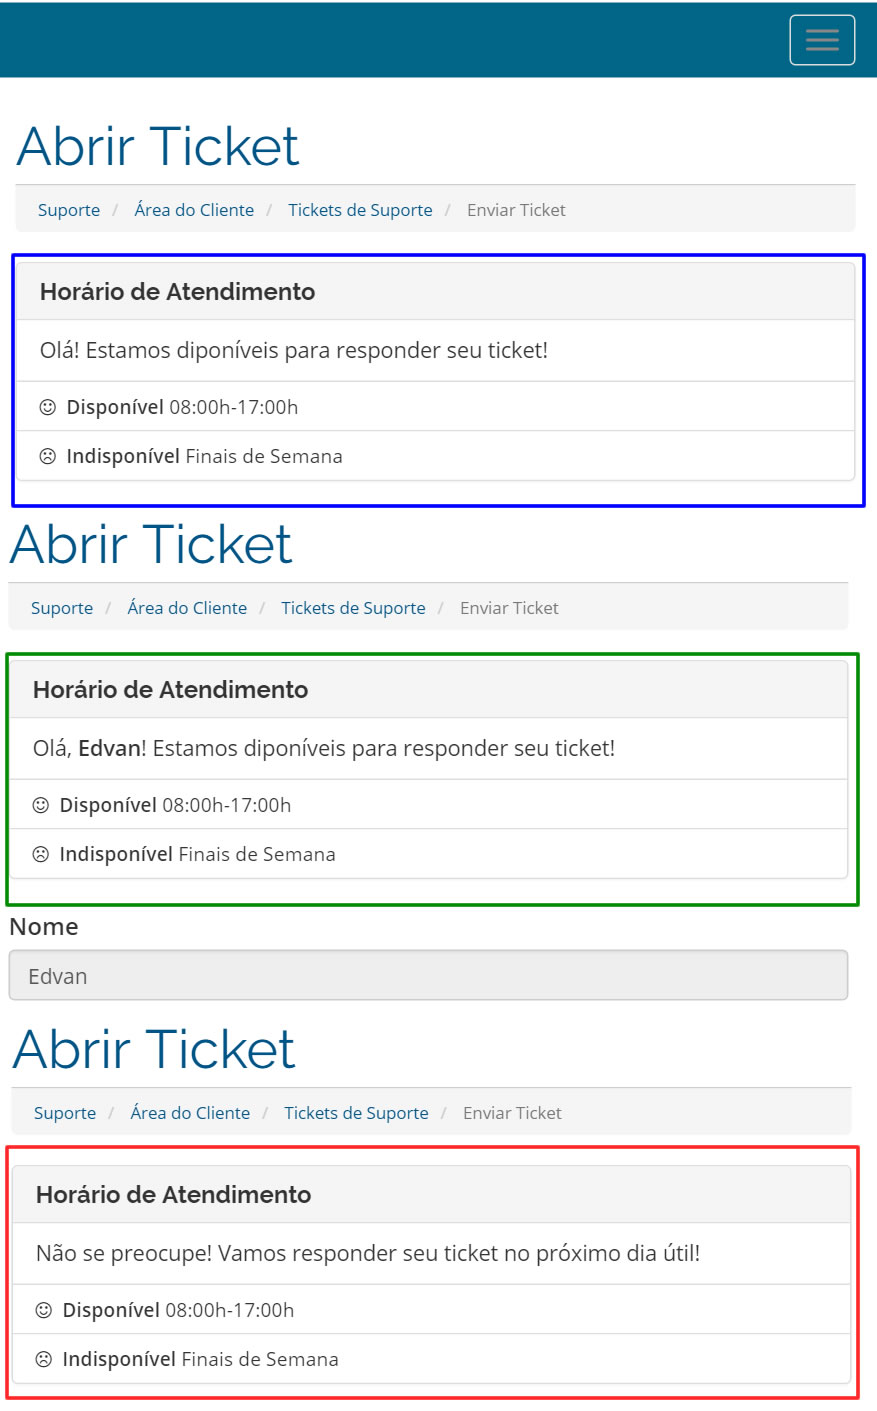Screen dimensions: 877x1411
Task: Go to Área do Cliente in third breadcrumb
Action: [x=190, y=1113]
